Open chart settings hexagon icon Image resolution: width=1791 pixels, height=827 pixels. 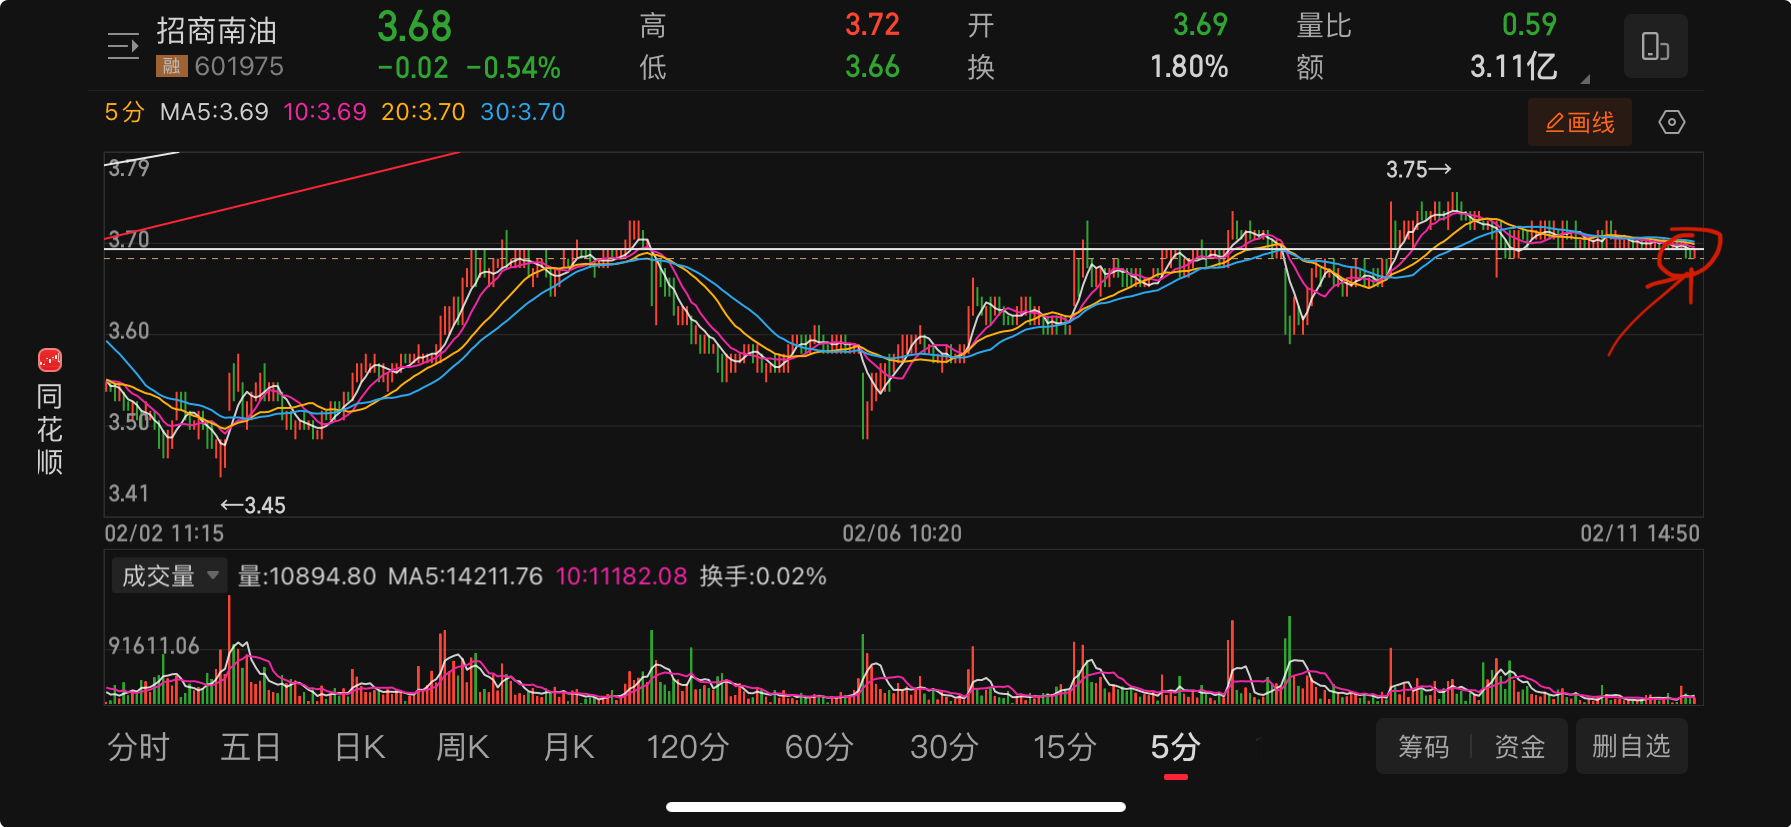click(1671, 122)
